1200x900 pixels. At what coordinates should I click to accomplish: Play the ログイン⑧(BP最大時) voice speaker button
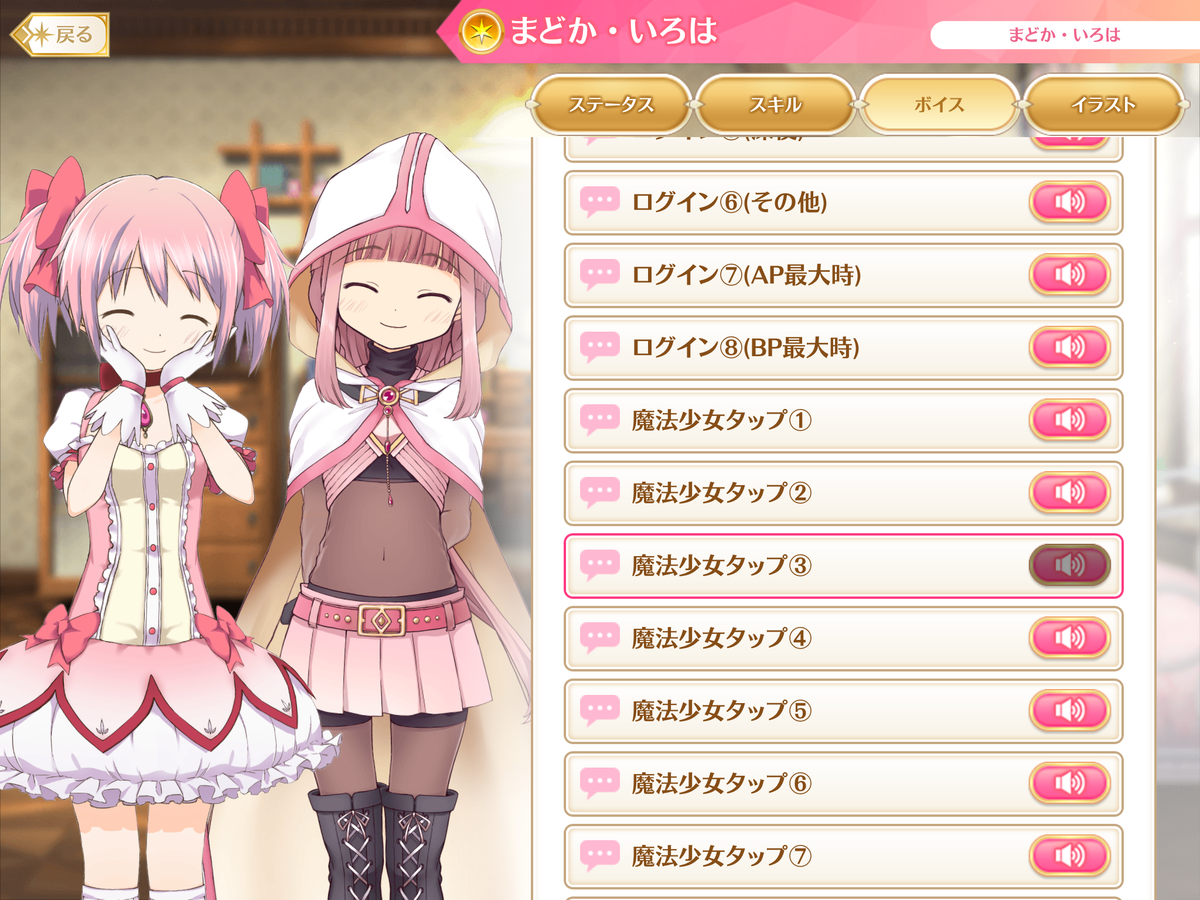(1069, 347)
